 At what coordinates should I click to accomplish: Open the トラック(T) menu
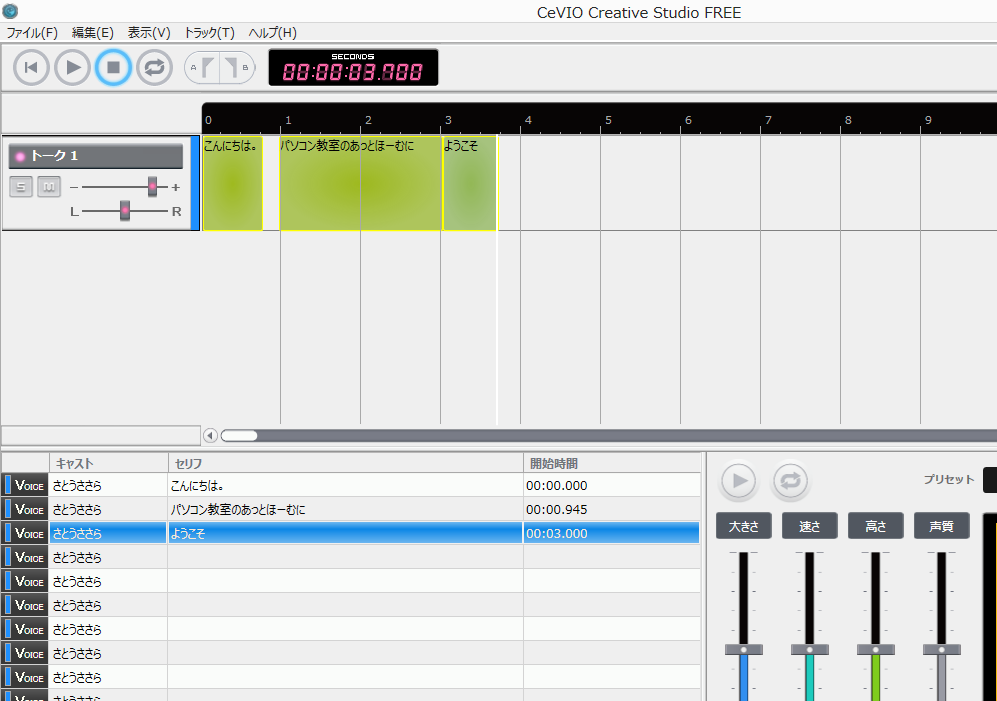(x=209, y=33)
